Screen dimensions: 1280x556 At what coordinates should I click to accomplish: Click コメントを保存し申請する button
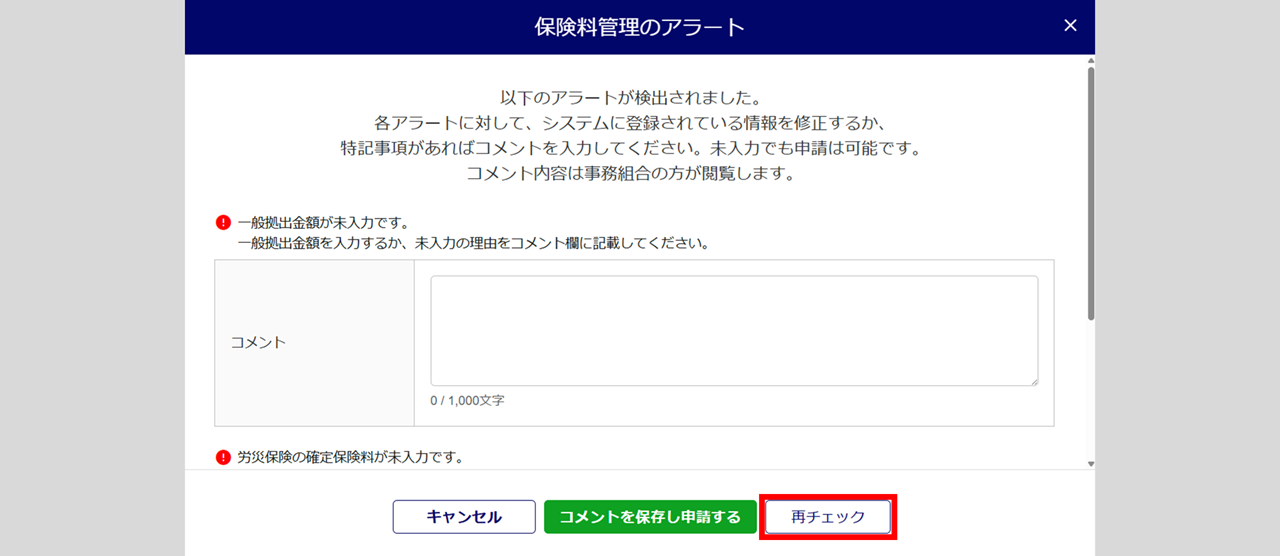pyautogui.click(x=650, y=517)
